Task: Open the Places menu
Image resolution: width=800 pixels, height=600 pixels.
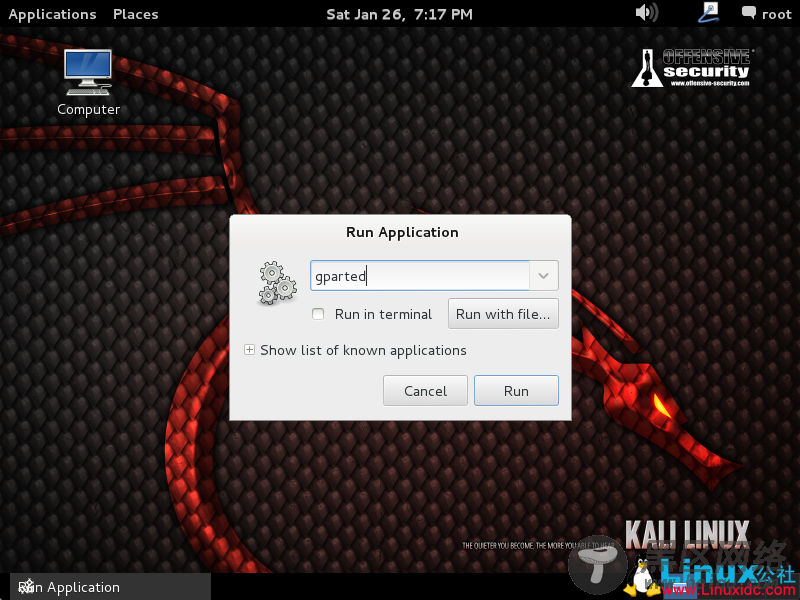Action: (136, 14)
